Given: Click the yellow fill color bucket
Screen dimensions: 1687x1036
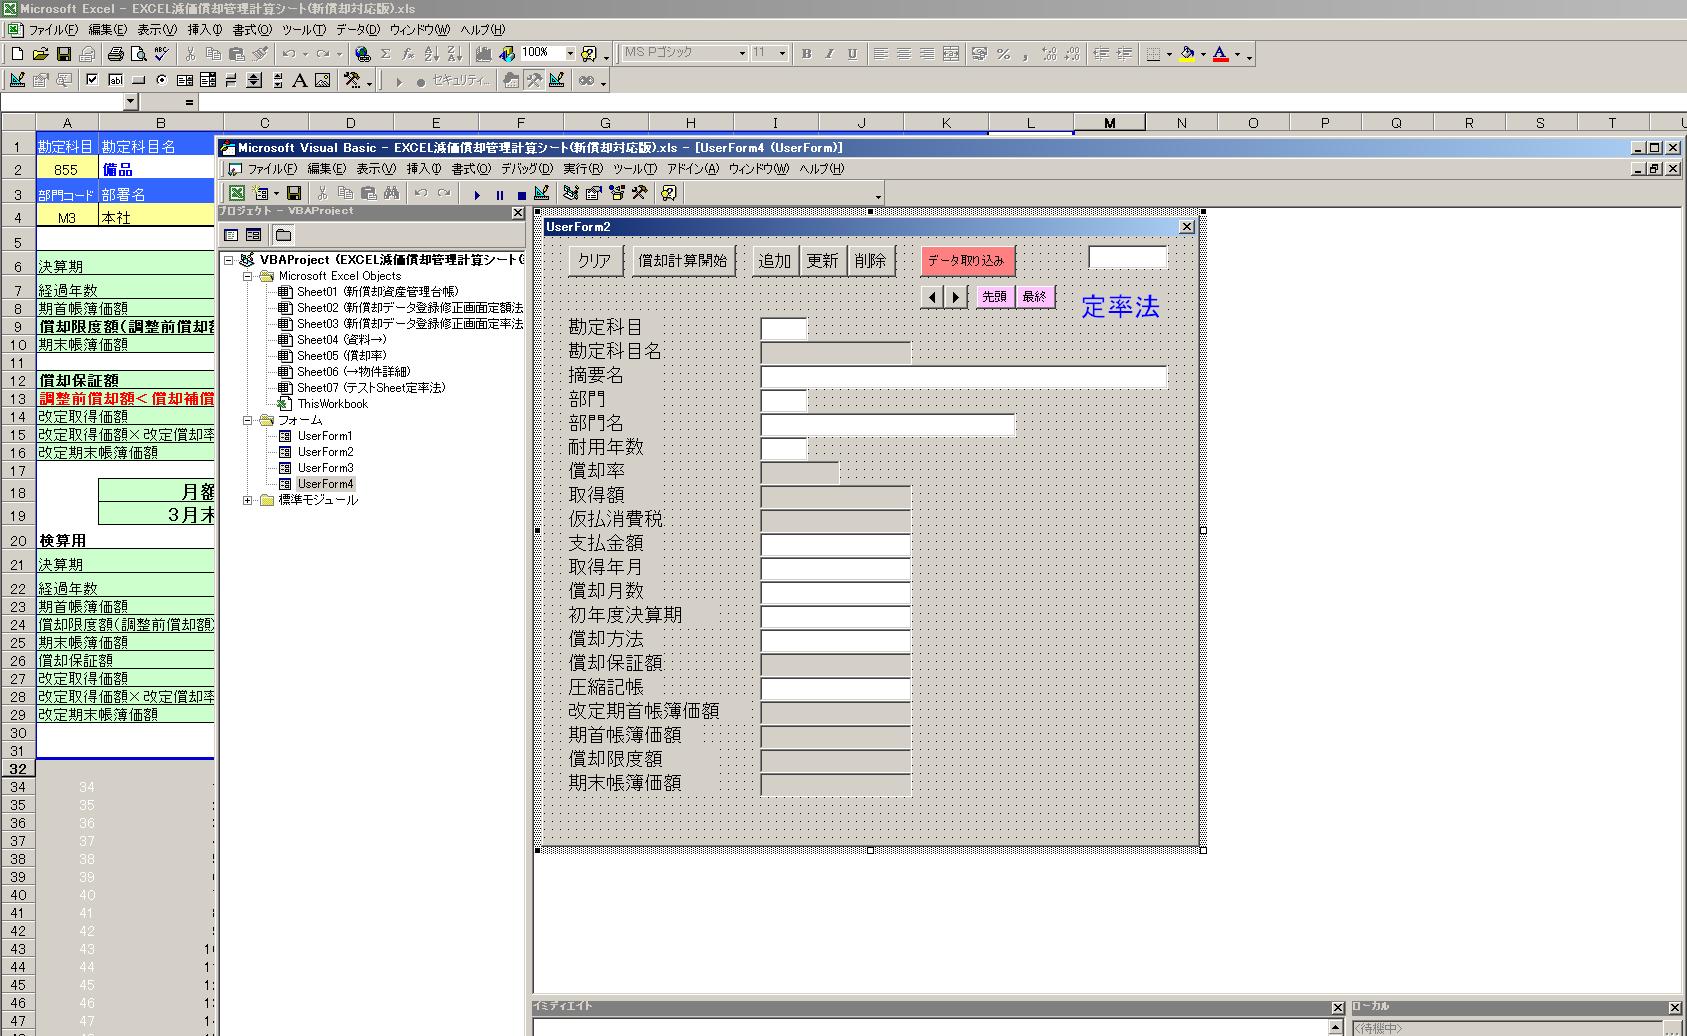Looking at the screenshot, I should 1187,54.
